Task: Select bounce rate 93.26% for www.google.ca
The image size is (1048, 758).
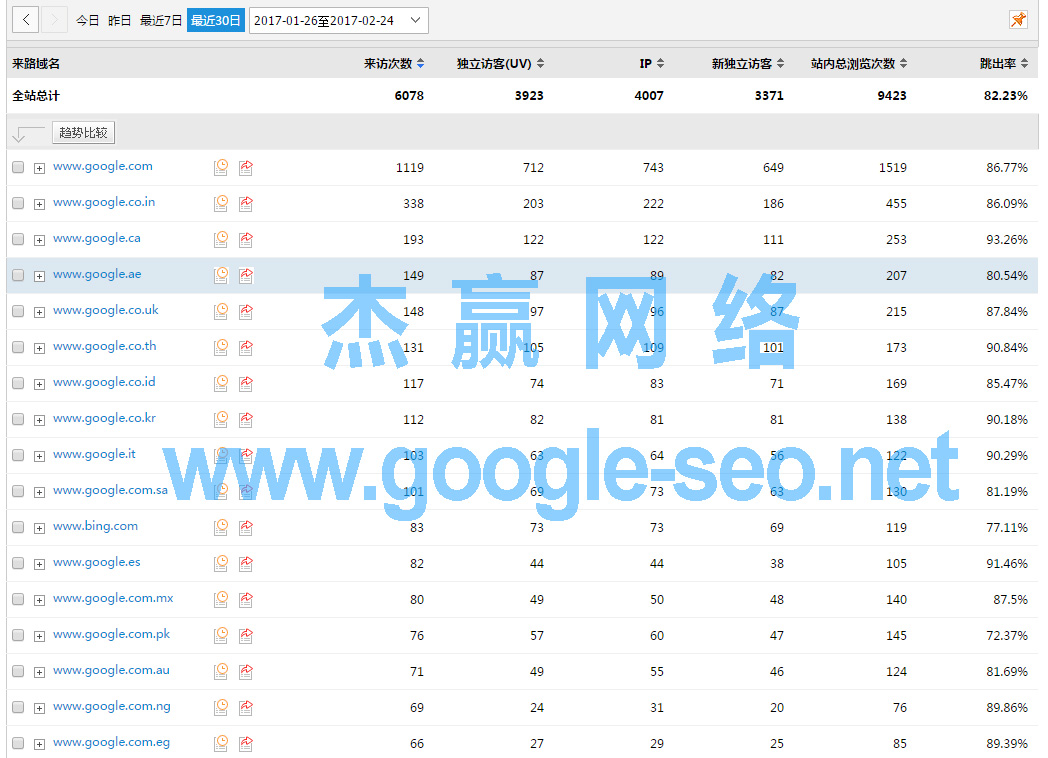Action: (x=1007, y=239)
